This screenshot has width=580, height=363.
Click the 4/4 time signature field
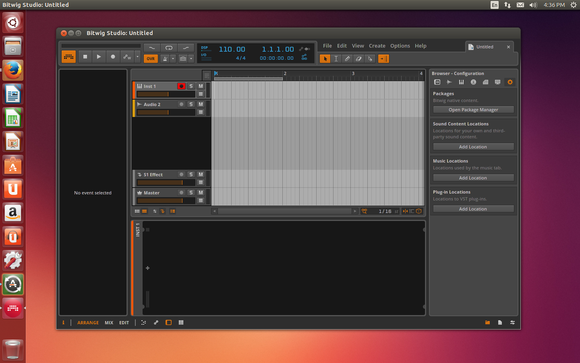coord(241,58)
